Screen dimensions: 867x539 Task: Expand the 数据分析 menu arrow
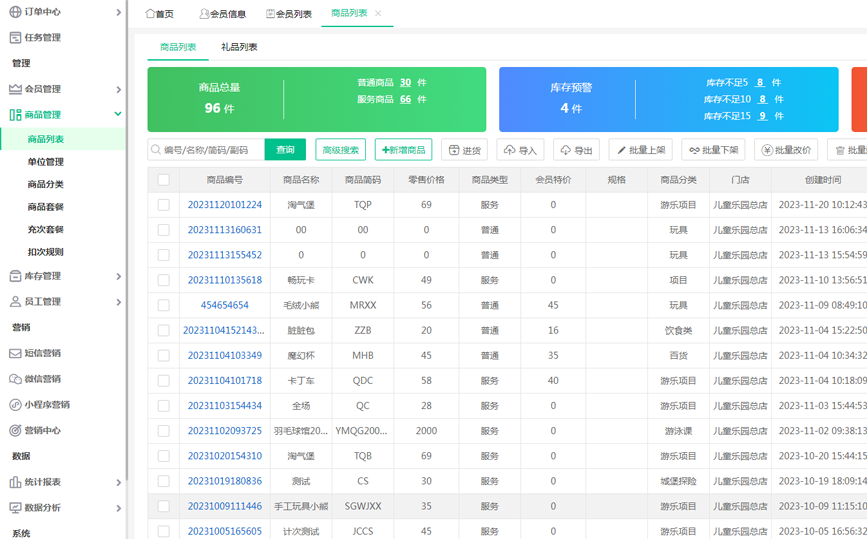[118, 508]
